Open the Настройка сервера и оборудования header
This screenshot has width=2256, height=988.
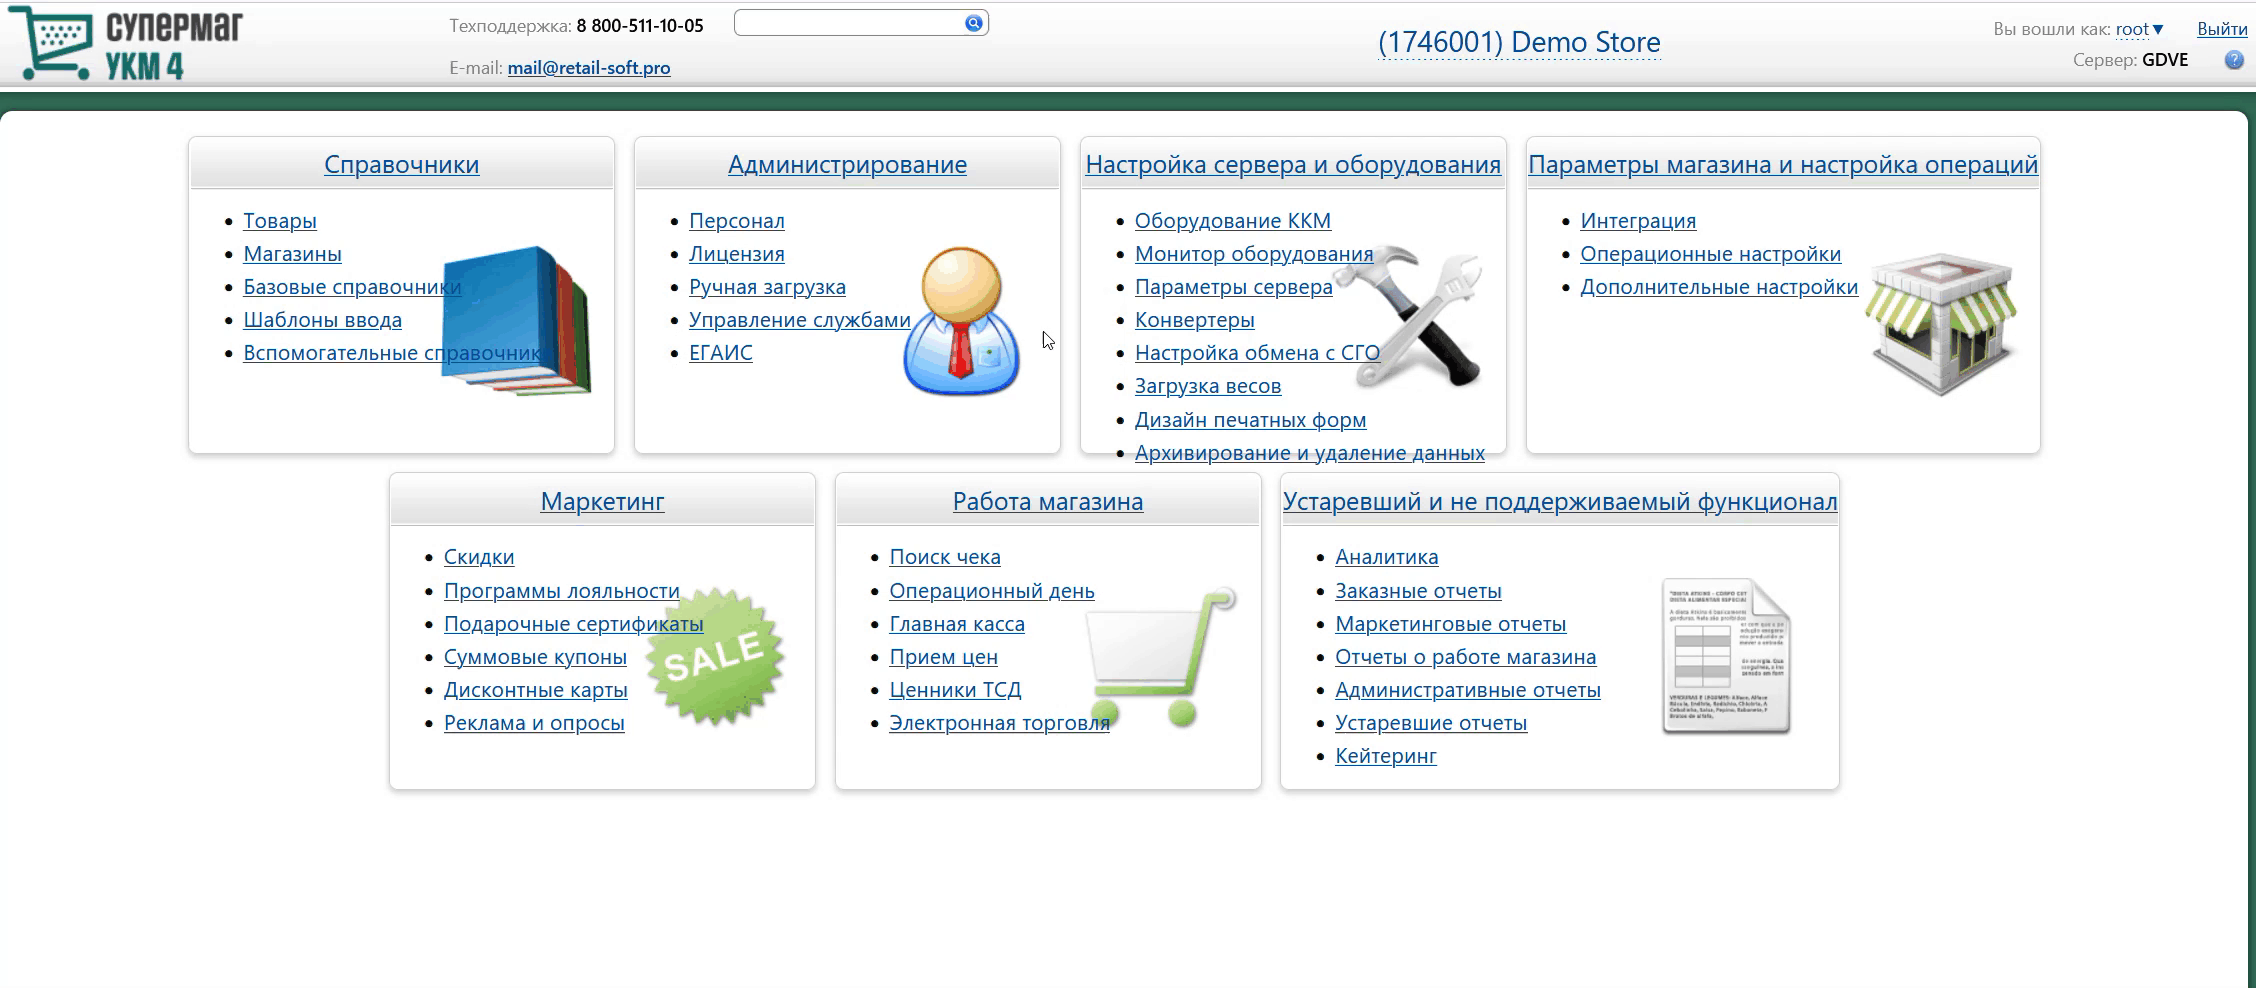pos(1292,164)
